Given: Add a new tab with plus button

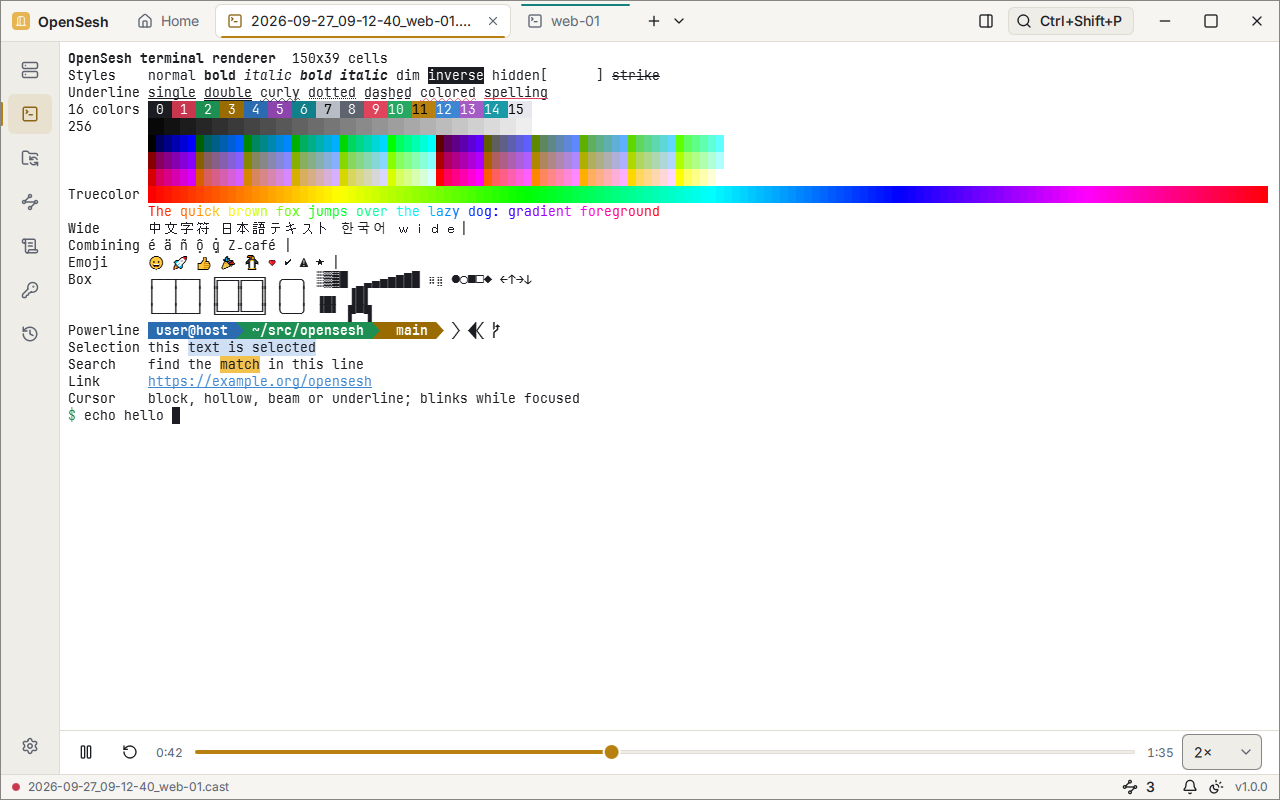Looking at the screenshot, I should point(654,21).
